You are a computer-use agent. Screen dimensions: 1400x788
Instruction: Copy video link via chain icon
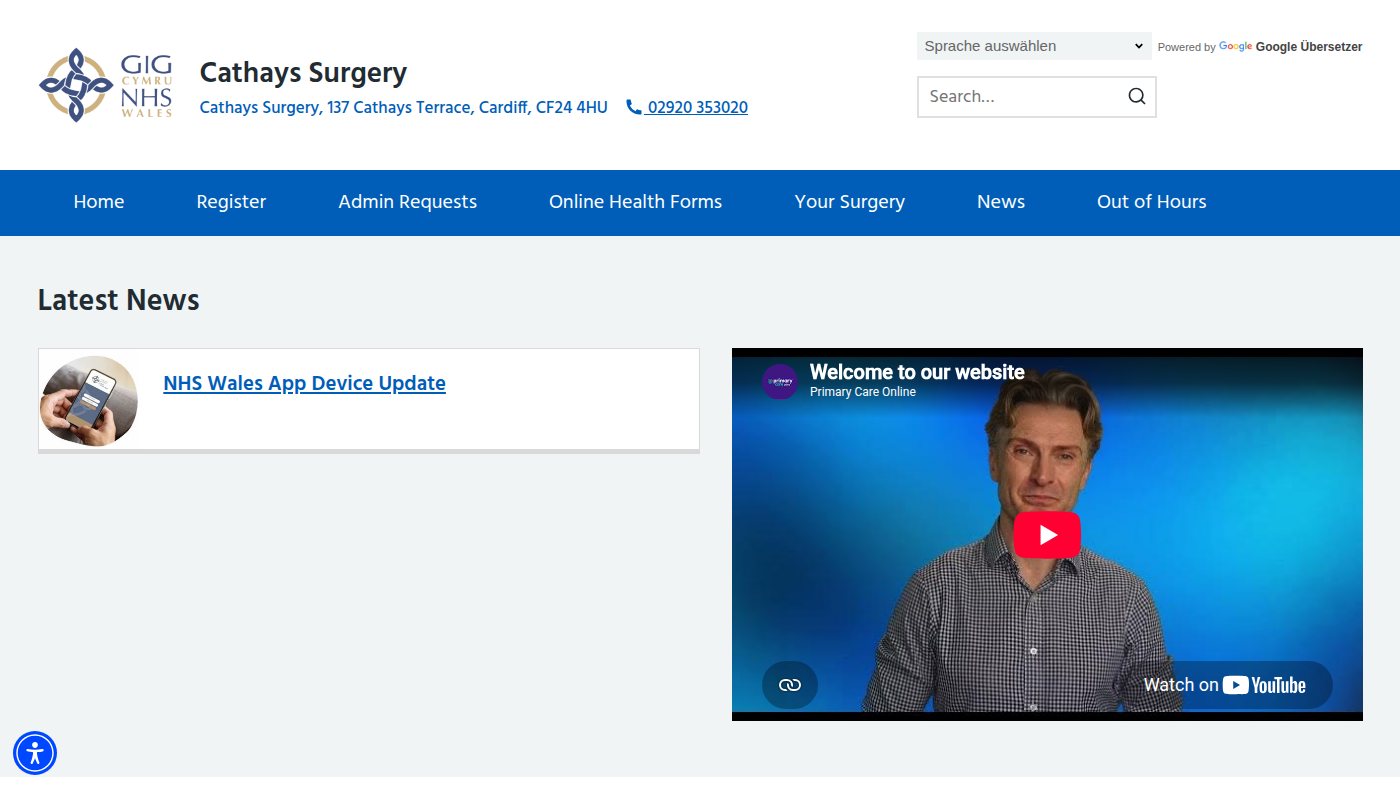(x=790, y=685)
